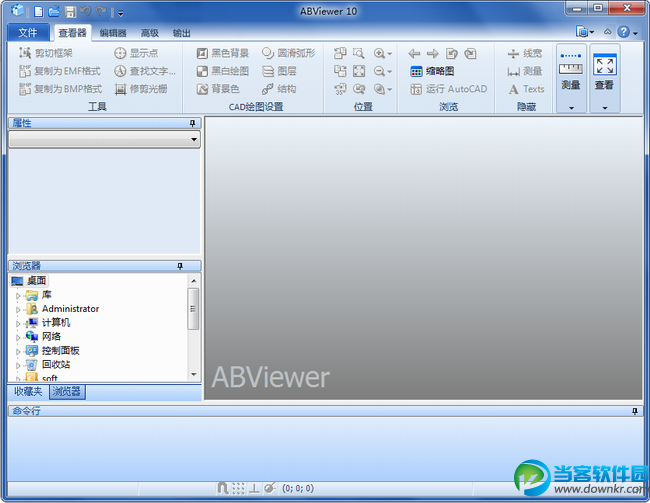Open the 高级 ribbon tab
Viewport: 650px width, 503px height.
coord(150,33)
